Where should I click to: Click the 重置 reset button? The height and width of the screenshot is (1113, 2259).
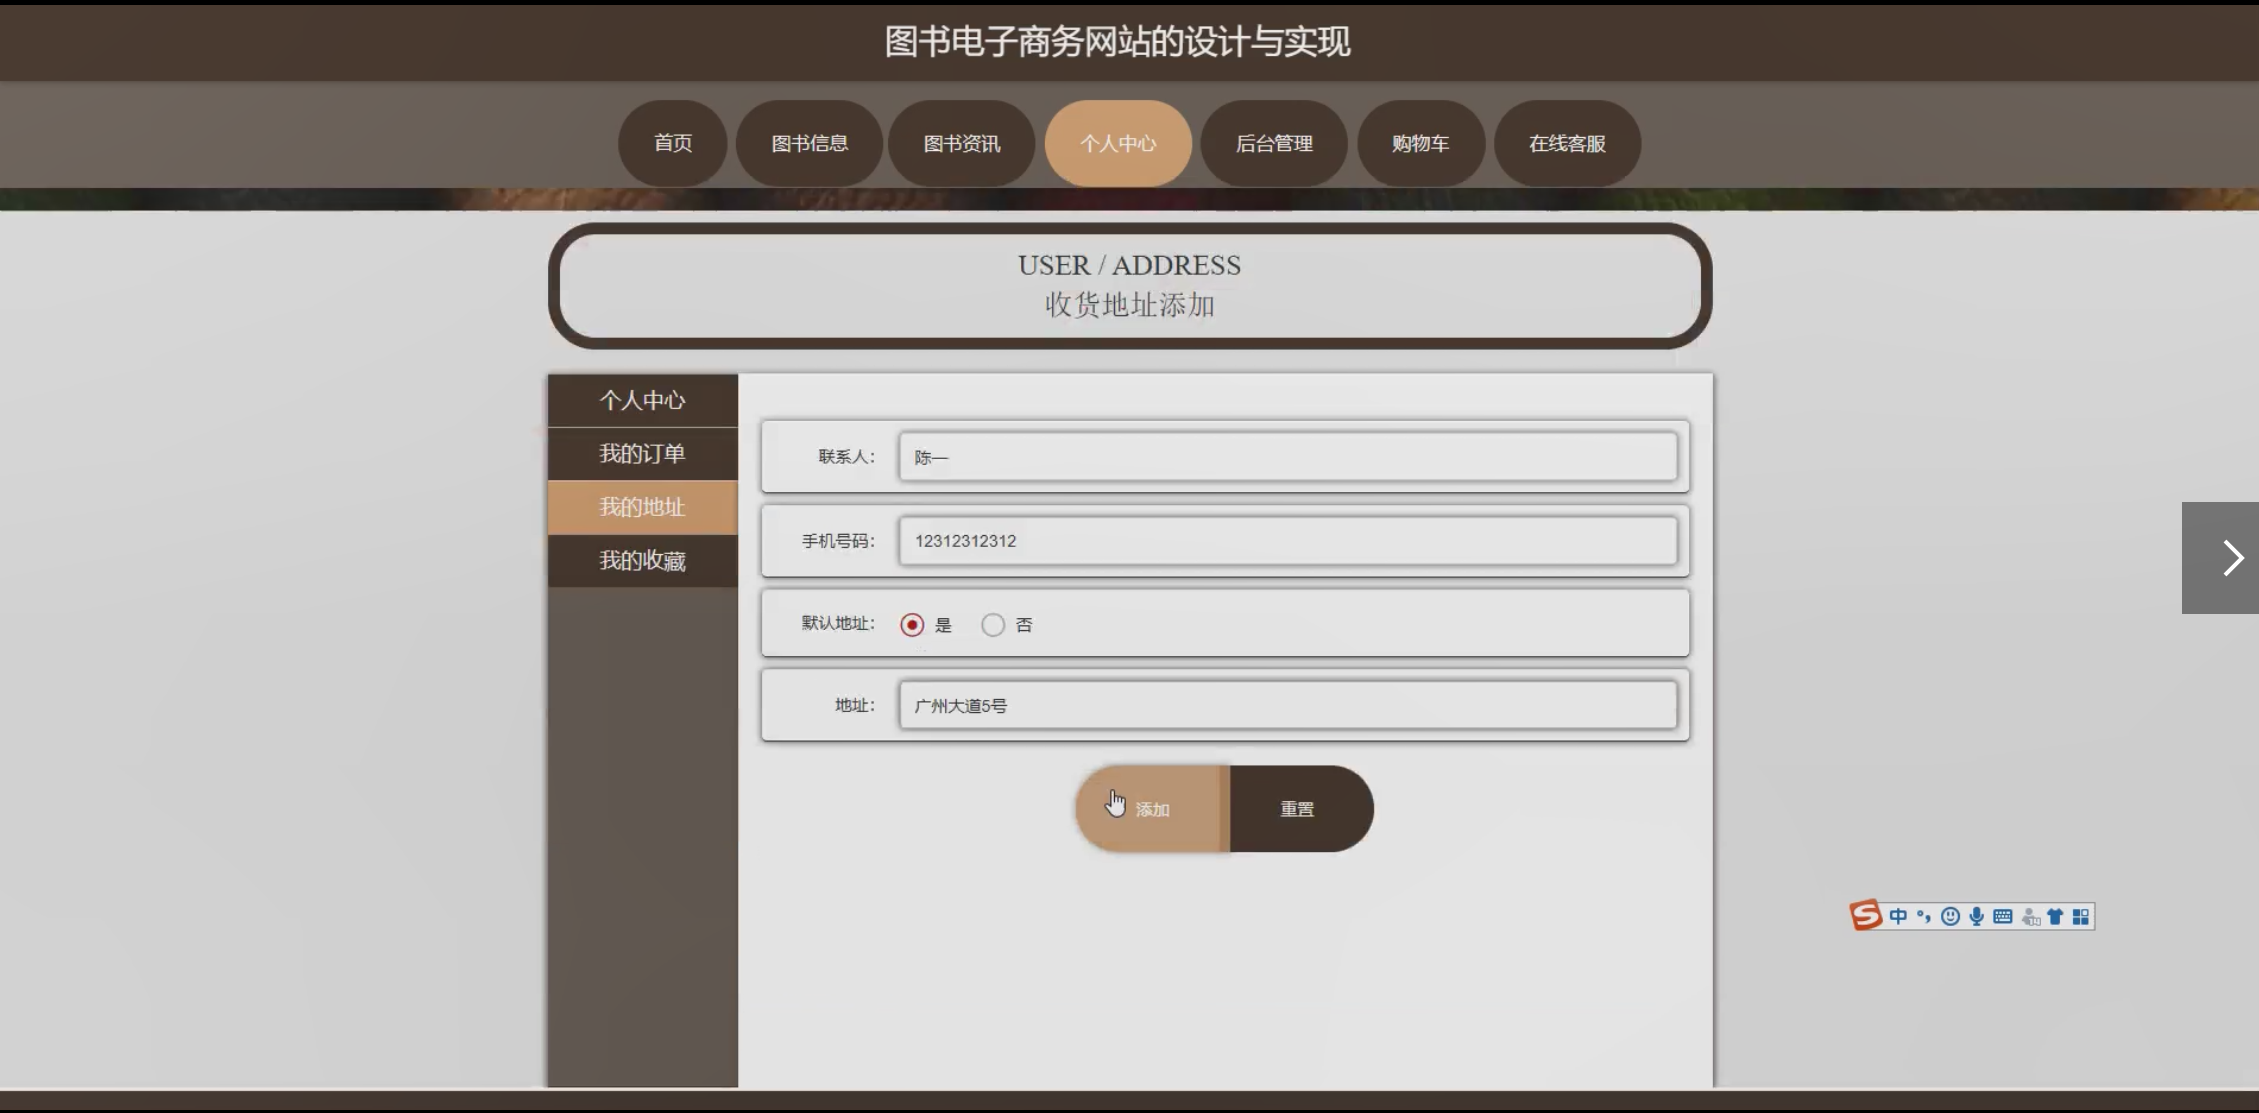[1301, 809]
